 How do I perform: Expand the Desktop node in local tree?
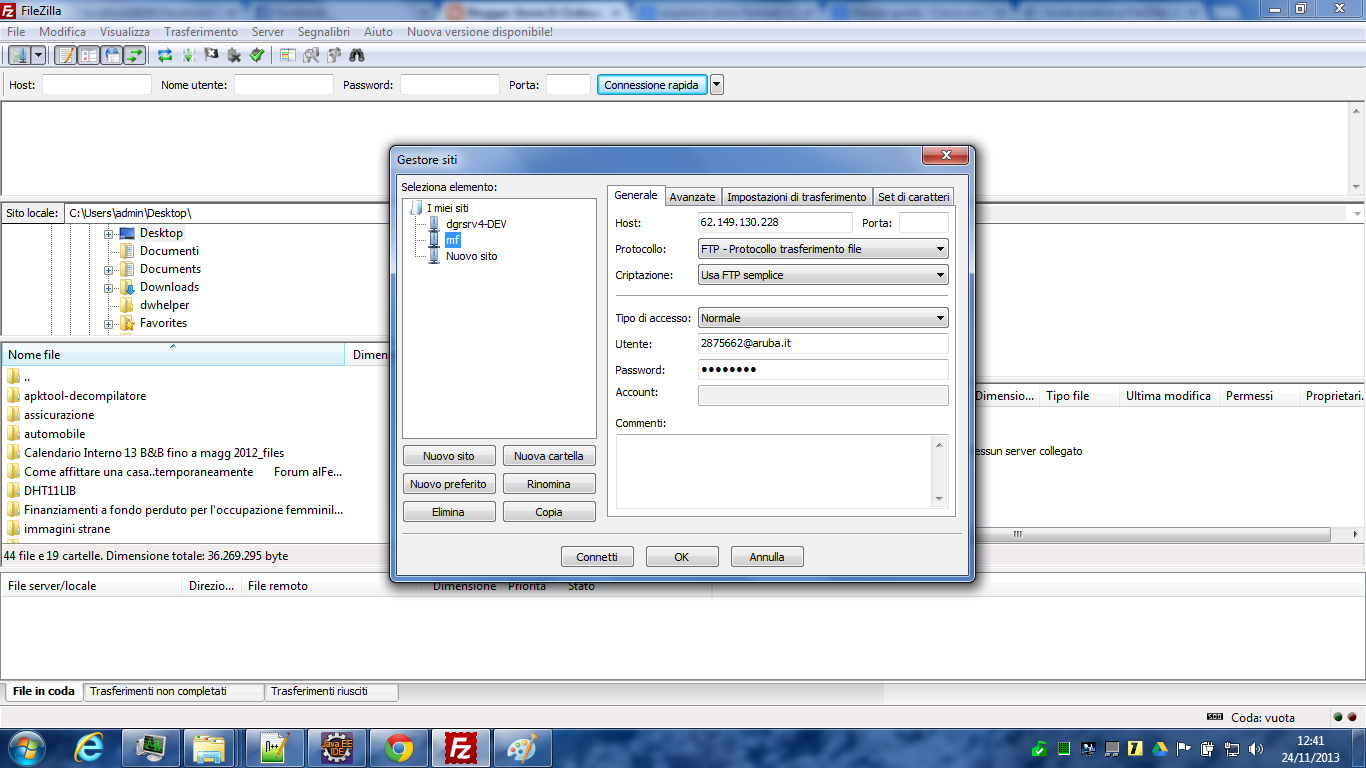(x=108, y=233)
